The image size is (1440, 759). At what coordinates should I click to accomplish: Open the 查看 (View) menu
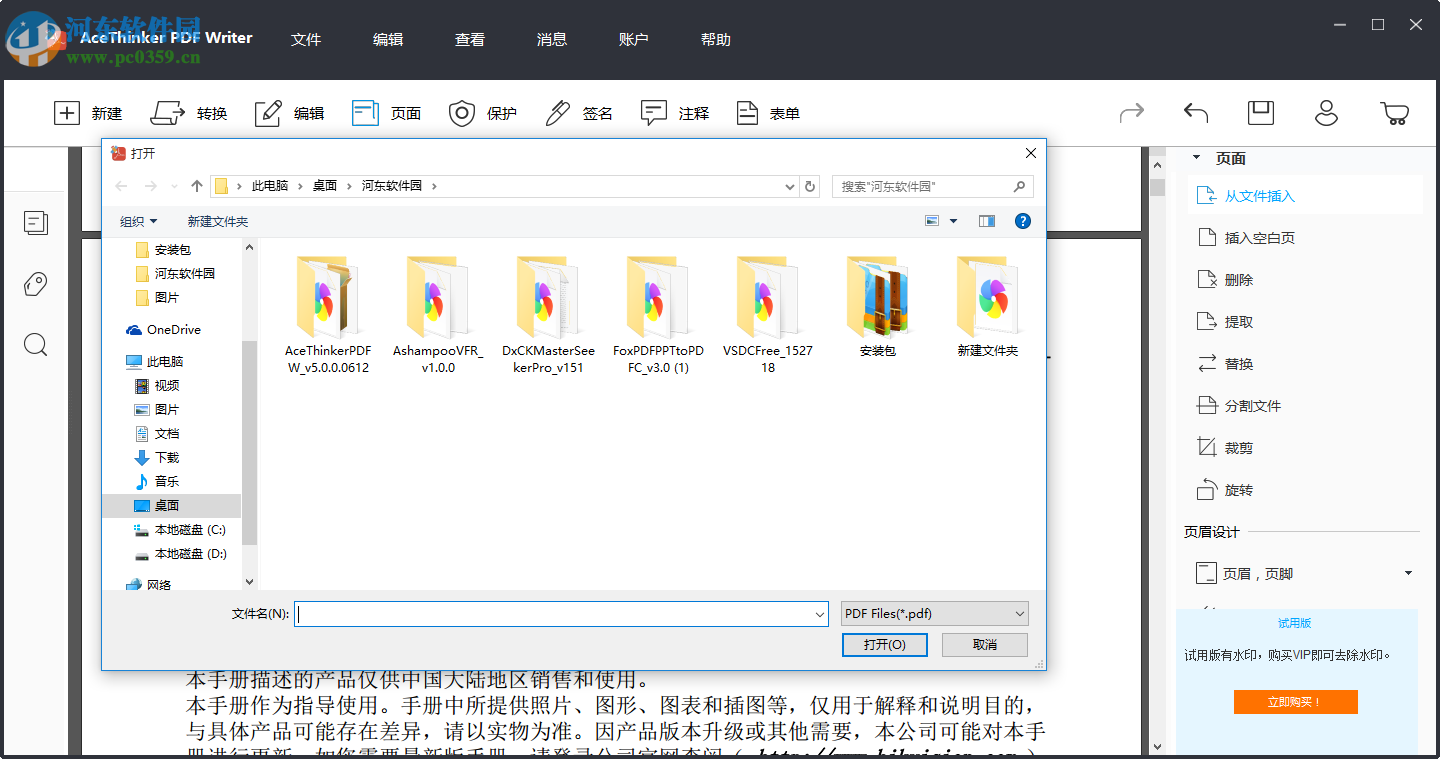point(469,39)
